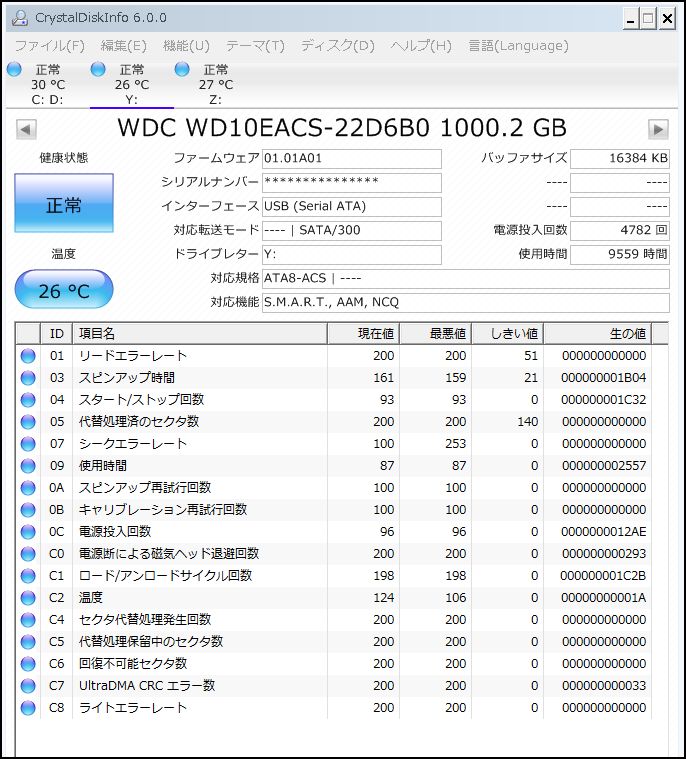Click the masked serial number field

coord(352,183)
